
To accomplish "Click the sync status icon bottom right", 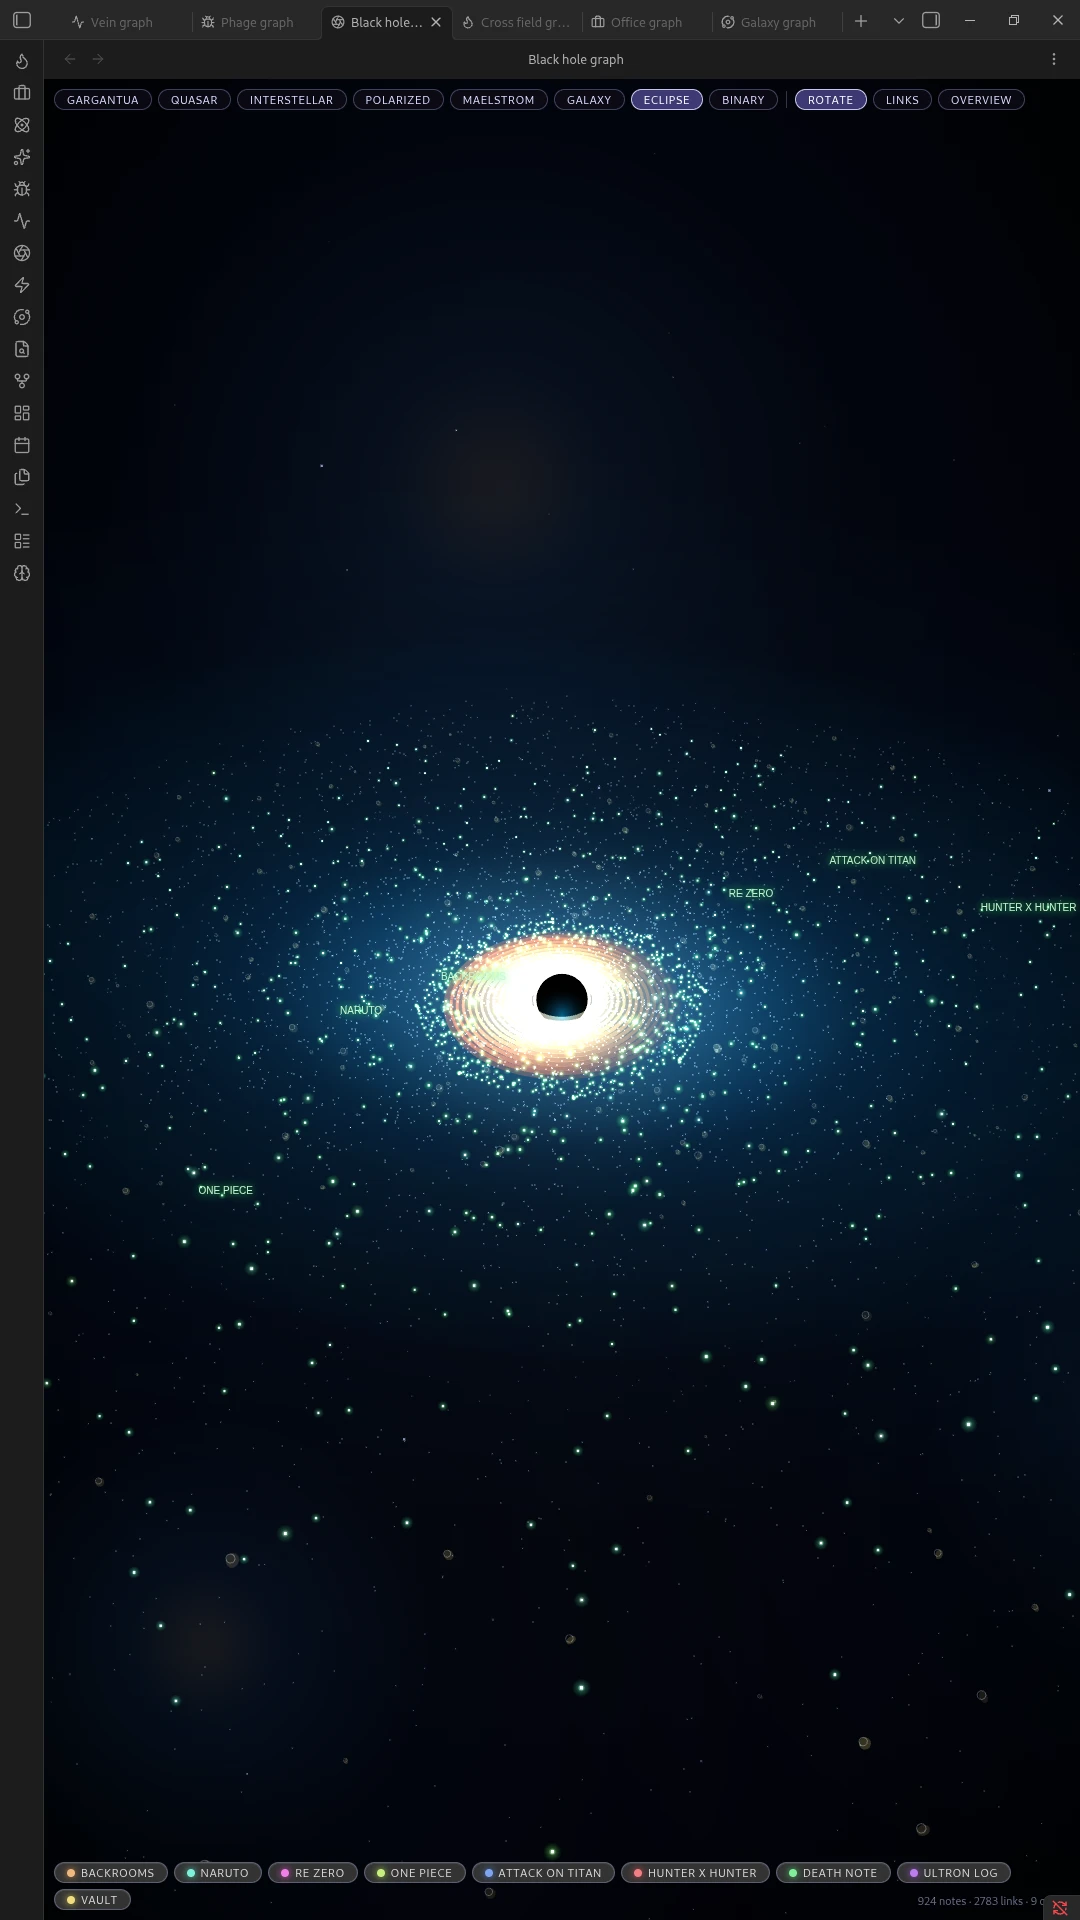I will point(1060,1908).
